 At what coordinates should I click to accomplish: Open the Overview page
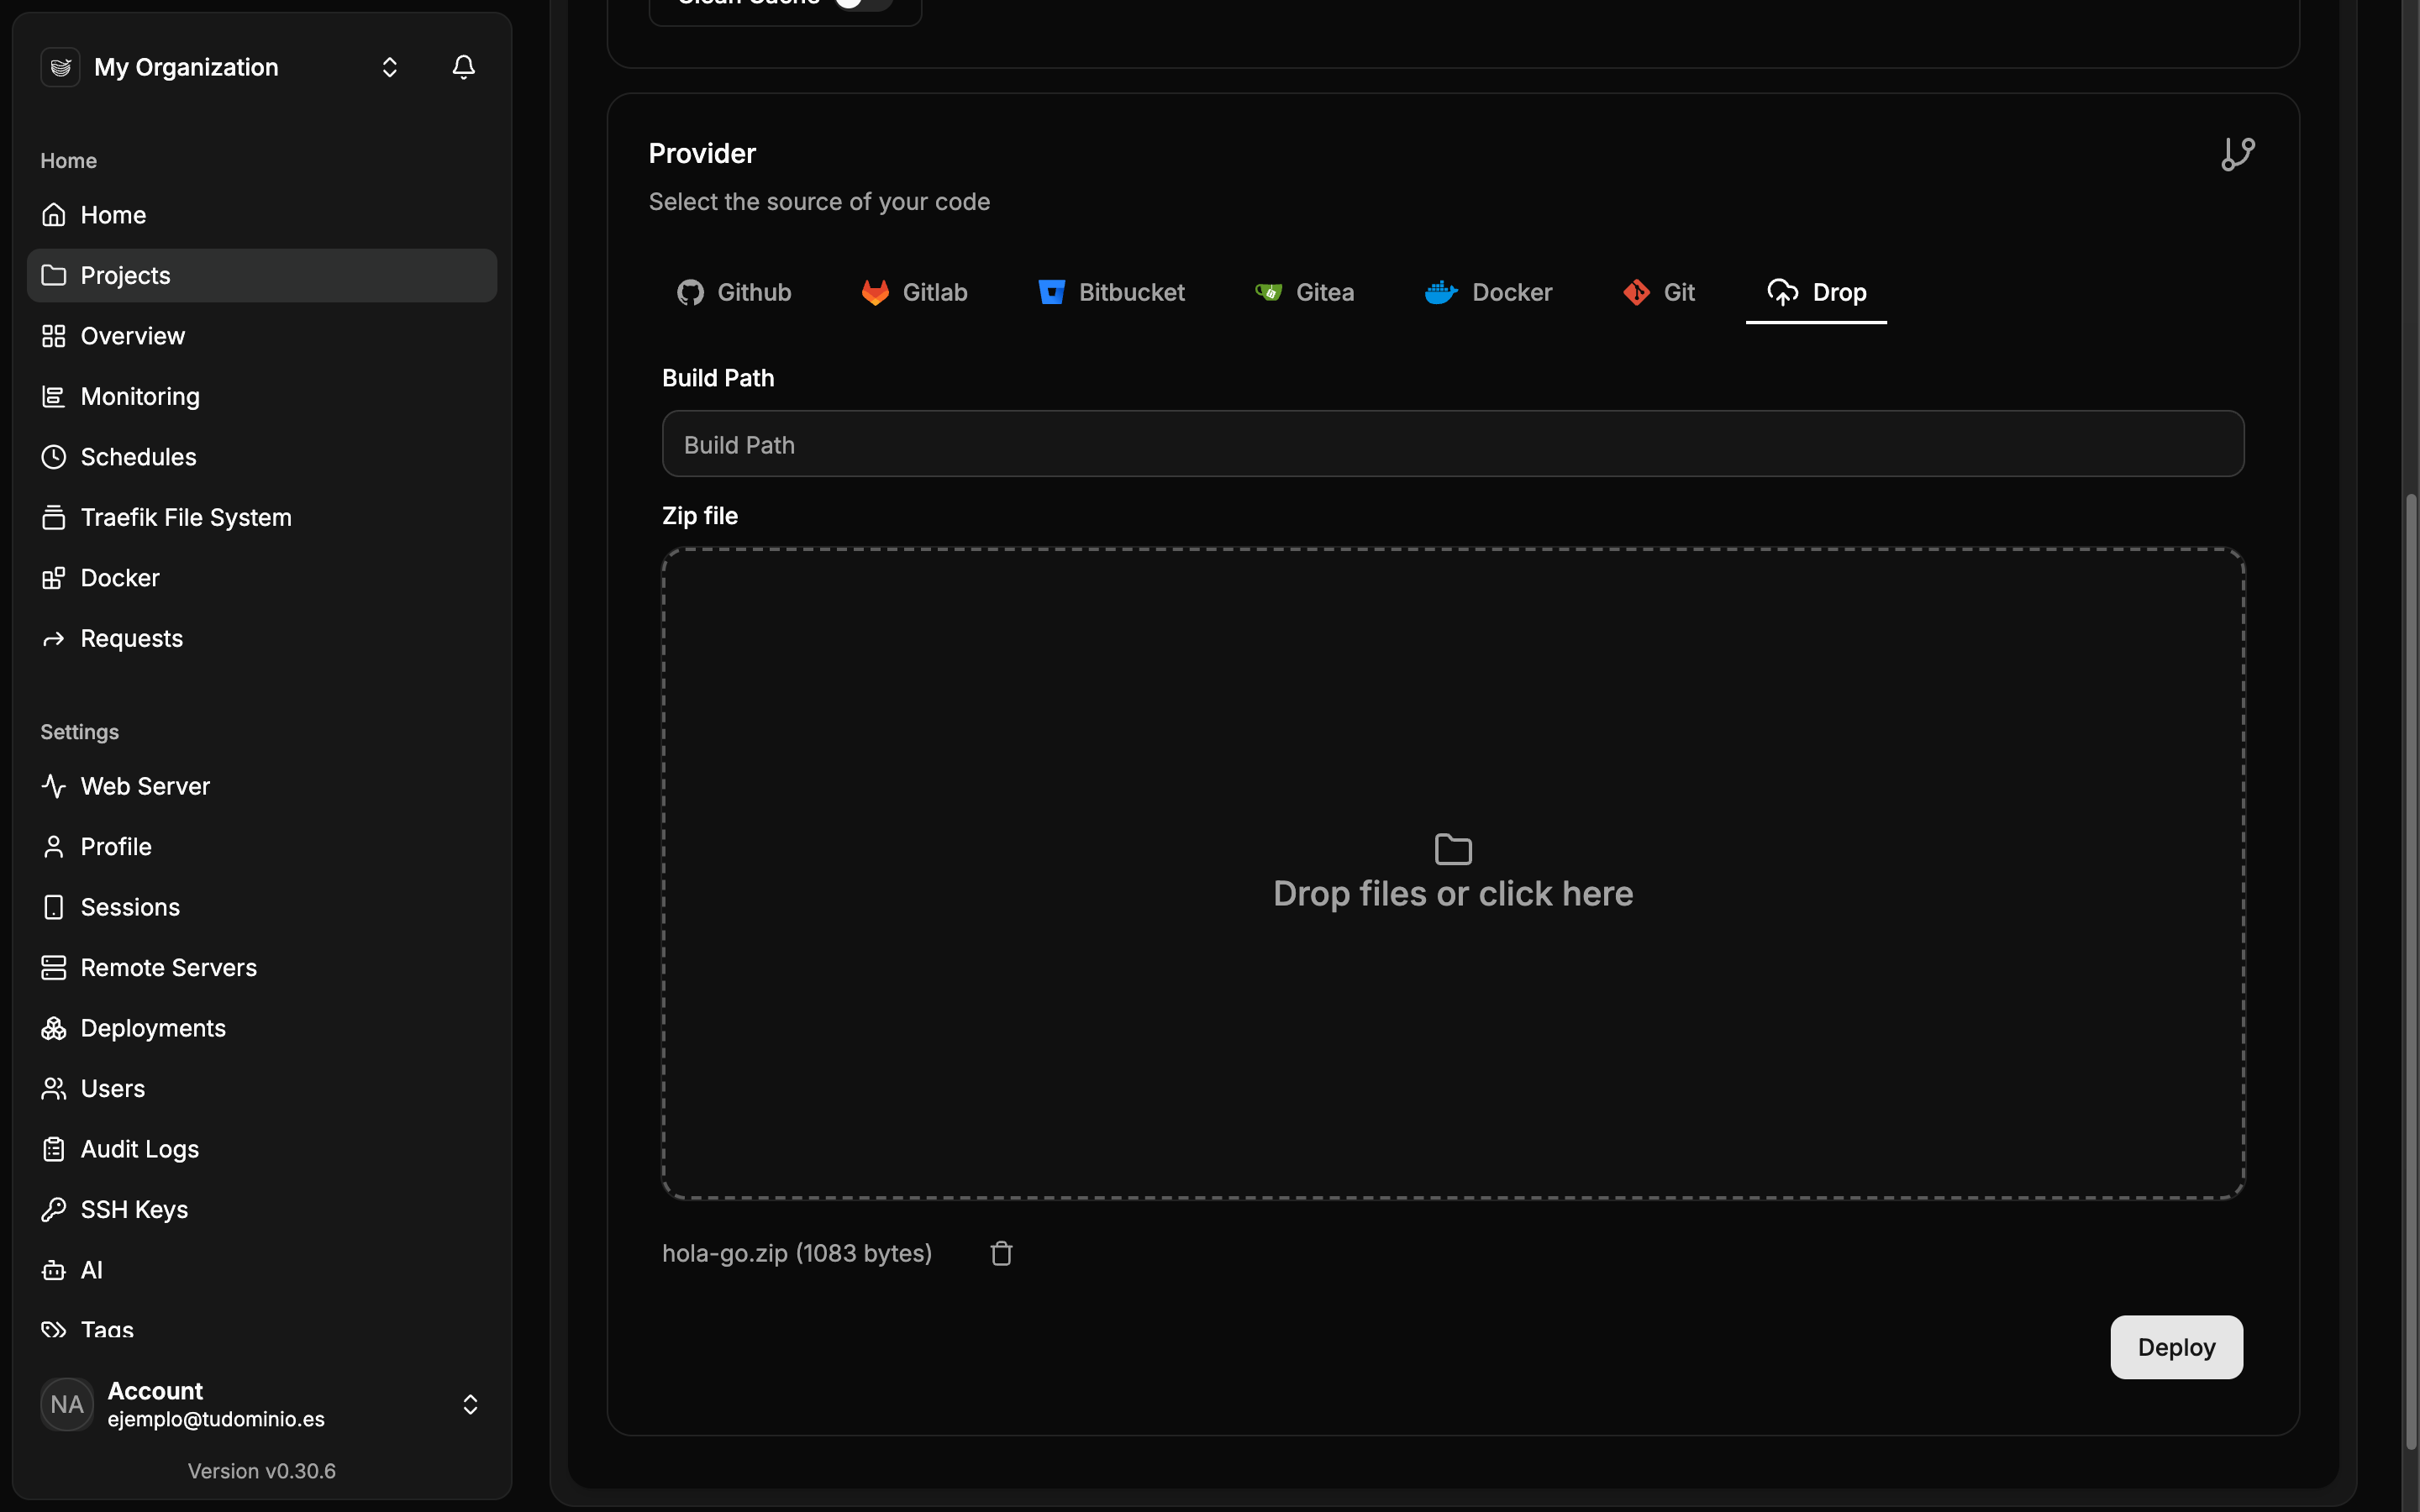click(262, 336)
